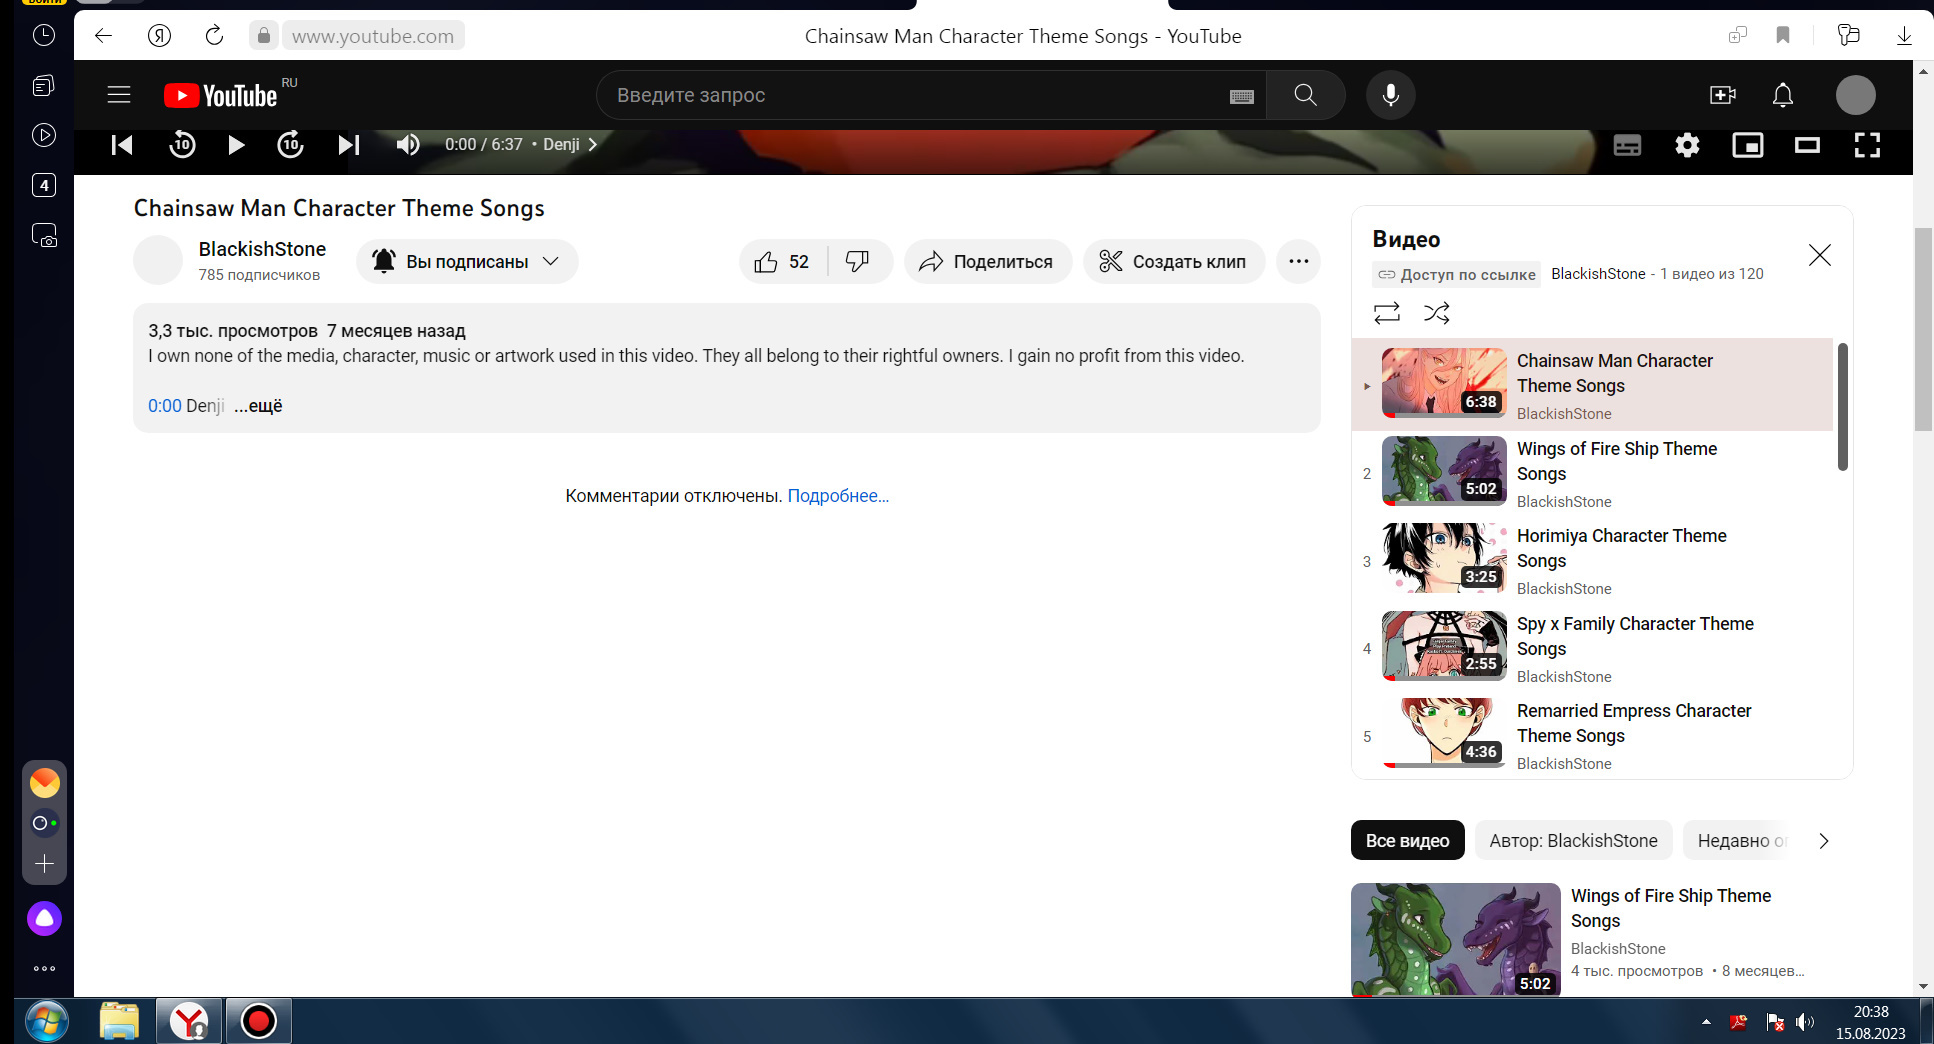Open the Create video icon

[x=1722, y=95]
